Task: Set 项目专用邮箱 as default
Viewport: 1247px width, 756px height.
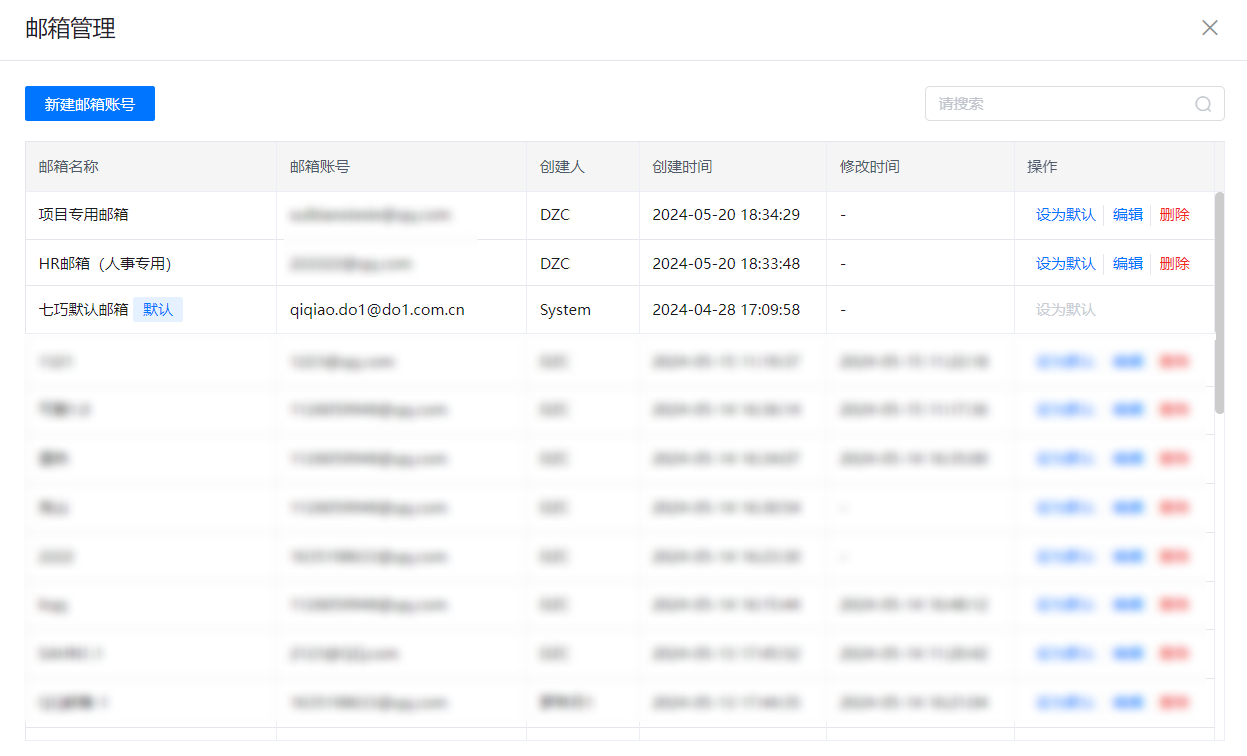Action: pos(1065,215)
